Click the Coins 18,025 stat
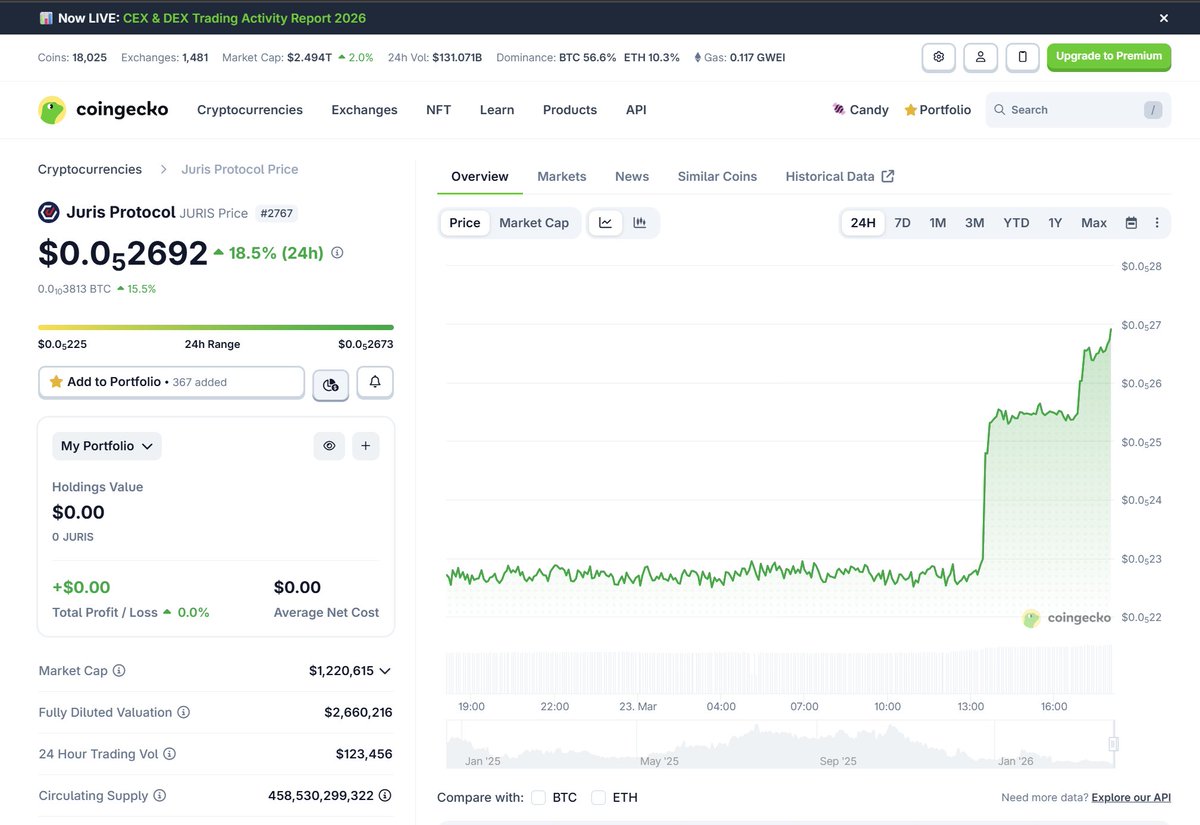The width and height of the screenshot is (1200, 825). [x=72, y=57]
